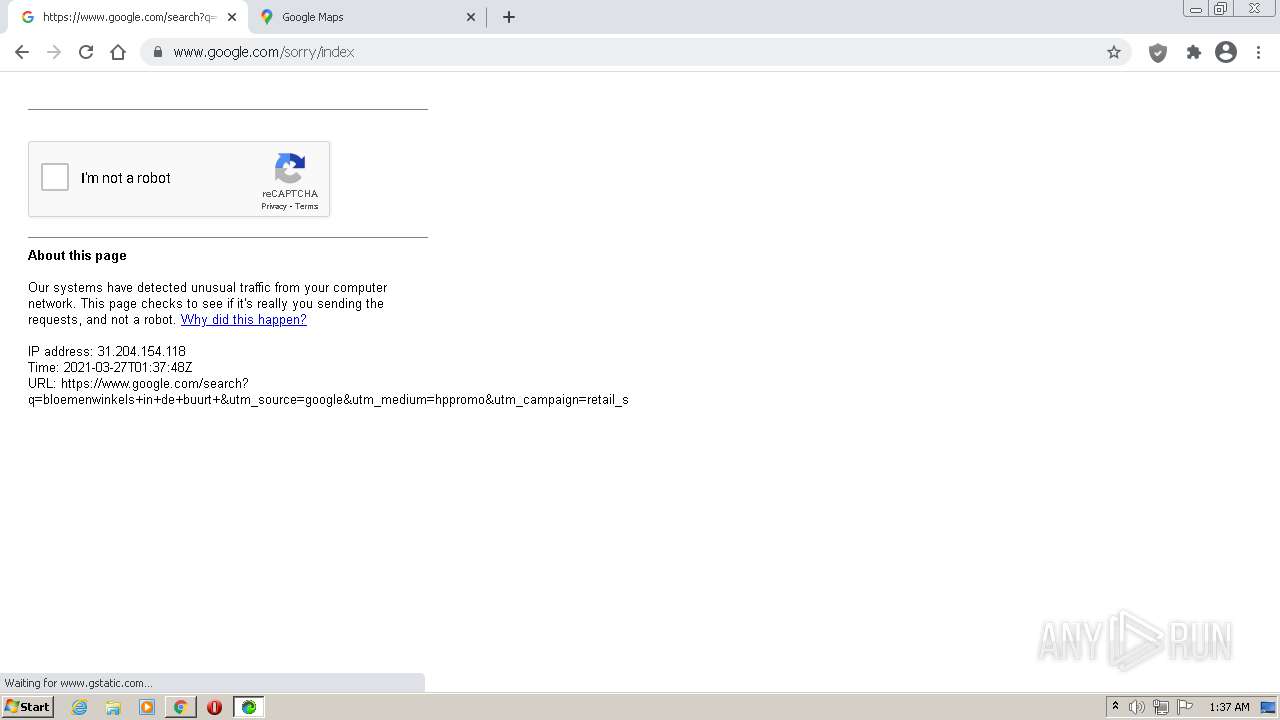Open a new tab with plus button
Image resolution: width=1280 pixels, height=720 pixels.
coord(509,17)
